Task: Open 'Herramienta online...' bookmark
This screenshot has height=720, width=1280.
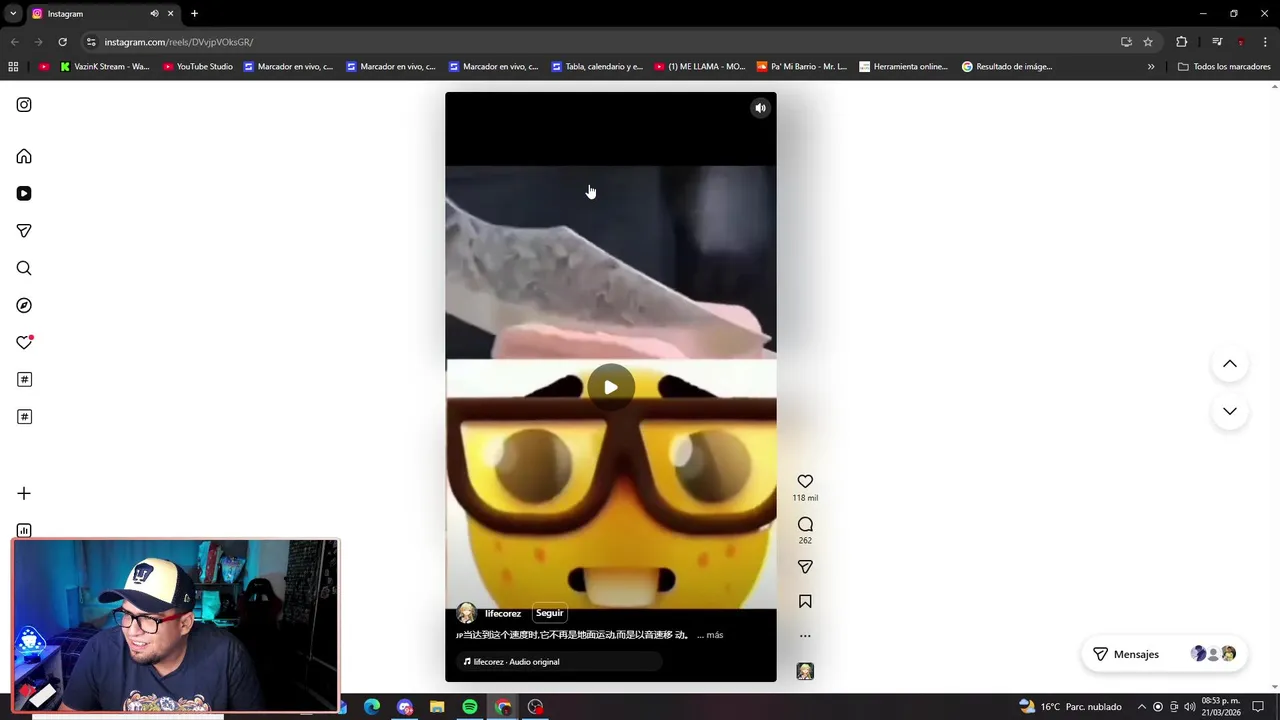Action: click(904, 67)
